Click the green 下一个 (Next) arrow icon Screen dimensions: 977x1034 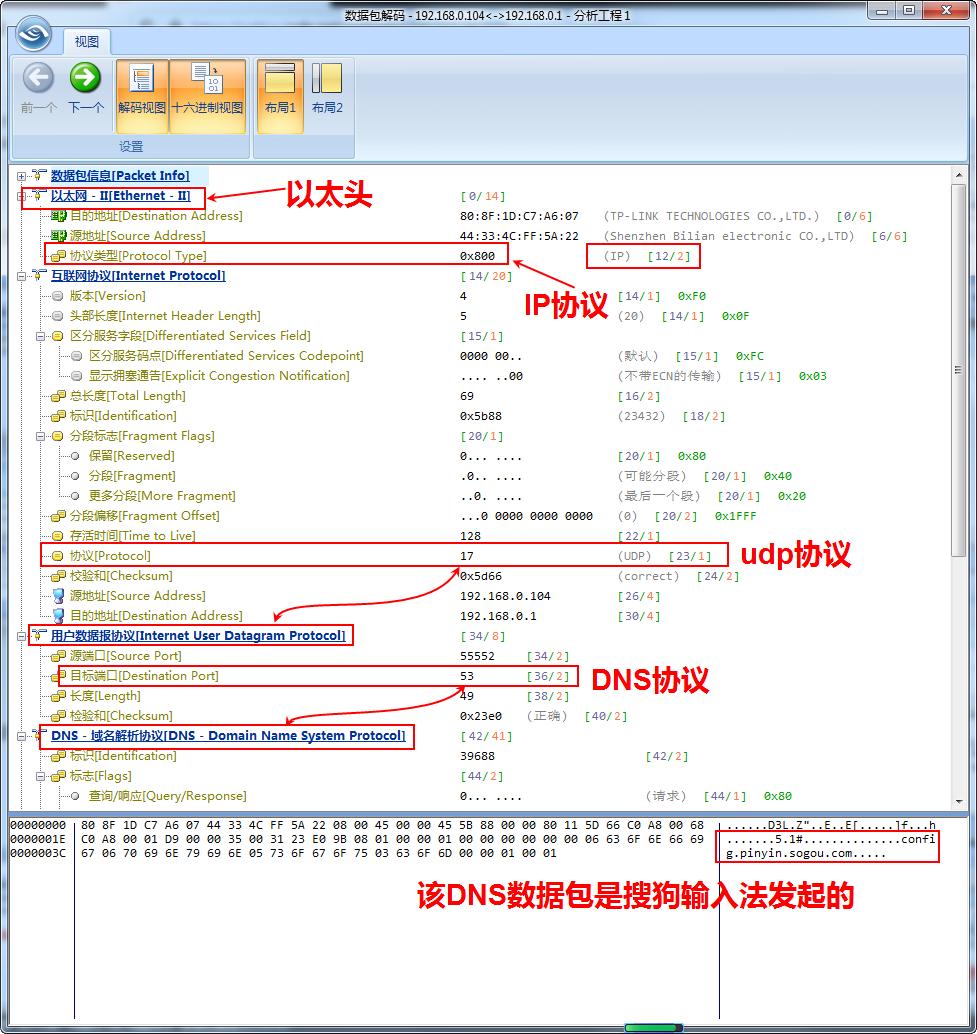(x=85, y=80)
